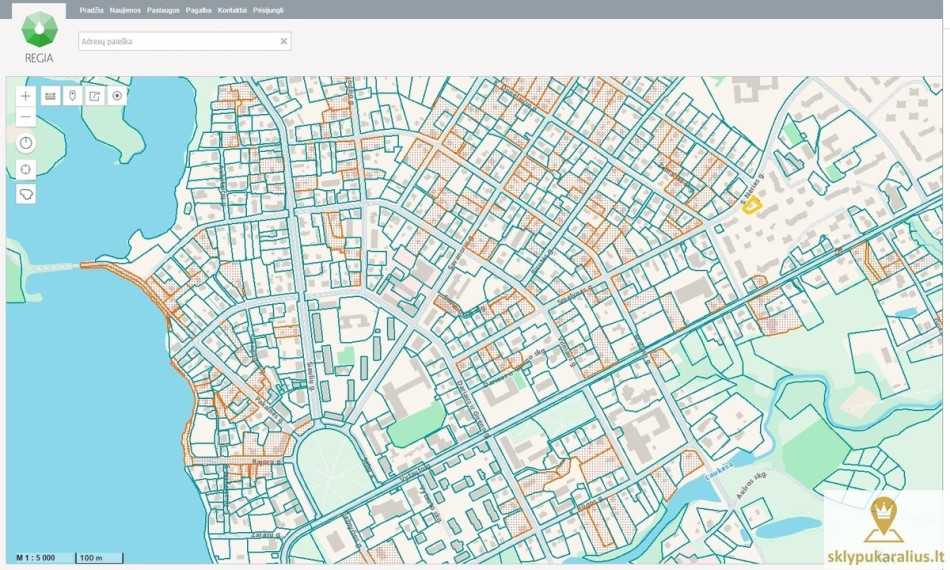The width and height of the screenshot is (950, 570).
Task: Go to the Pagalba help page
Action: [x=198, y=10]
